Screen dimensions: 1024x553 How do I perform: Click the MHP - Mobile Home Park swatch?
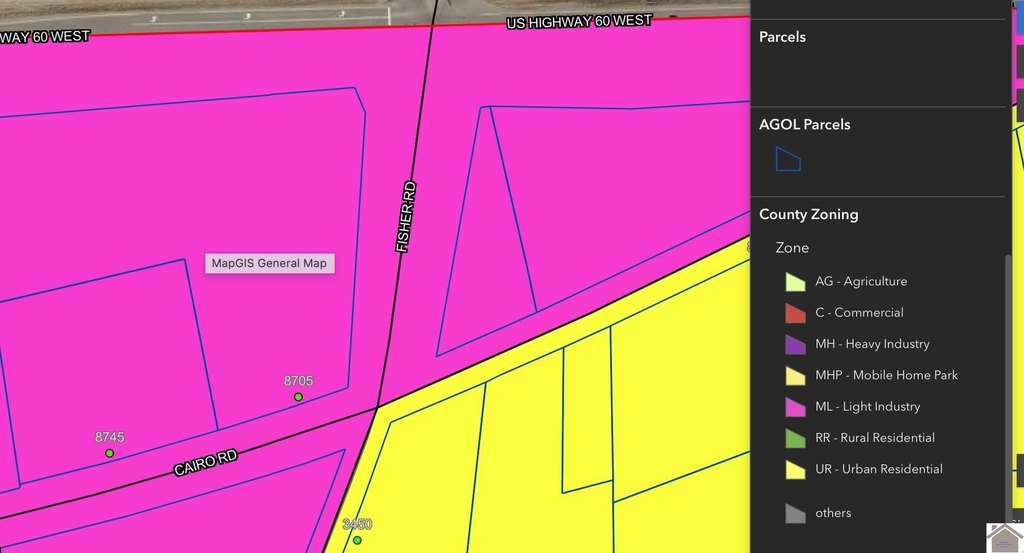pos(795,376)
